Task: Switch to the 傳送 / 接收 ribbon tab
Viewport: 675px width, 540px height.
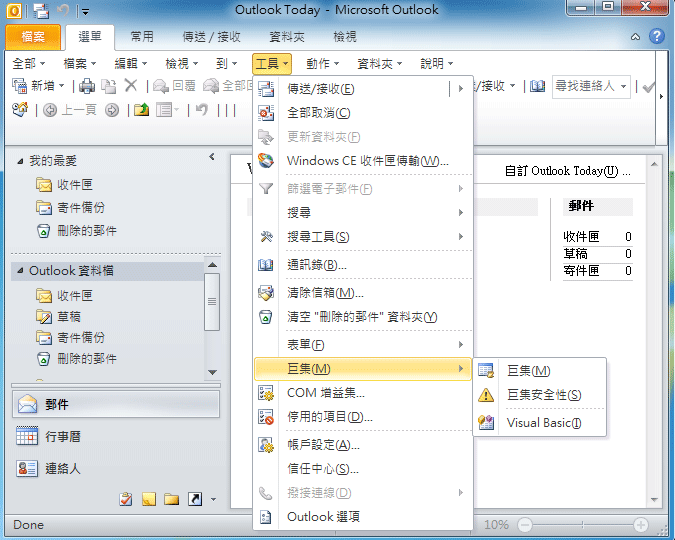Action: point(211,37)
